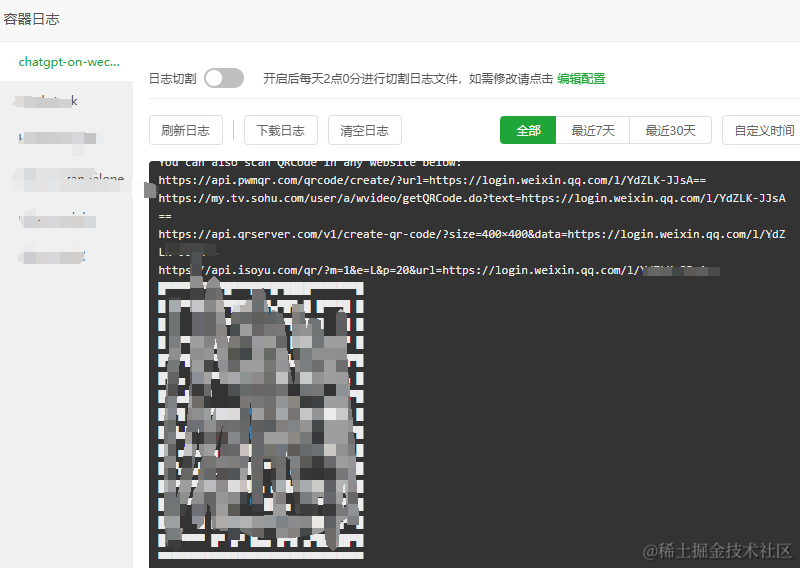Filter logs by 最近30天
Screen dimensions: 800x568
tap(670, 130)
